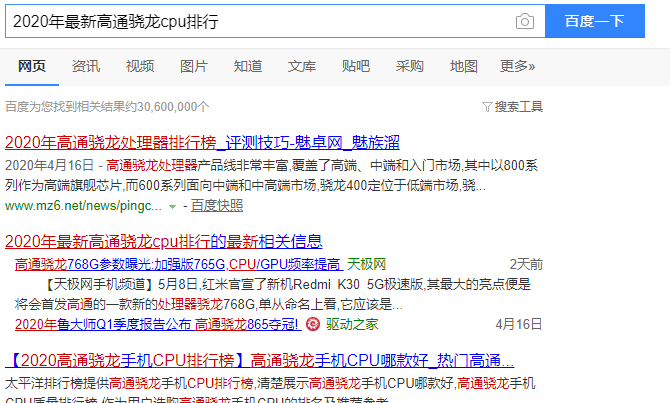Go to the 知道 tab

pos(248,67)
